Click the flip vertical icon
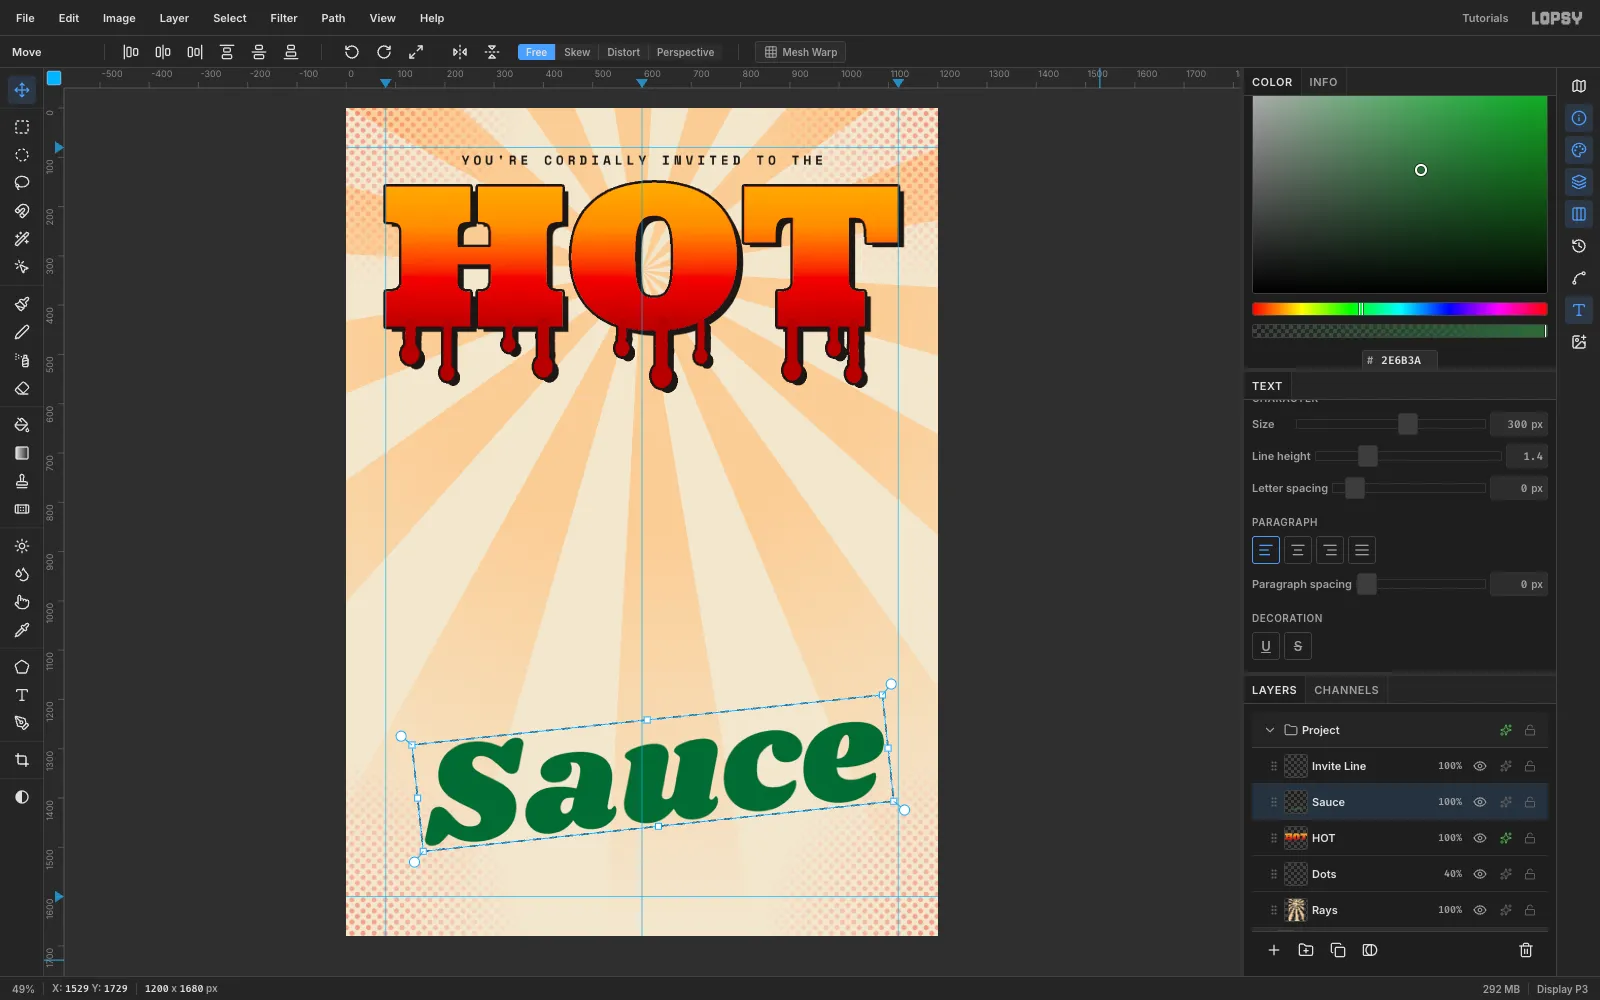This screenshot has height=1000, width=1600. 492,52
